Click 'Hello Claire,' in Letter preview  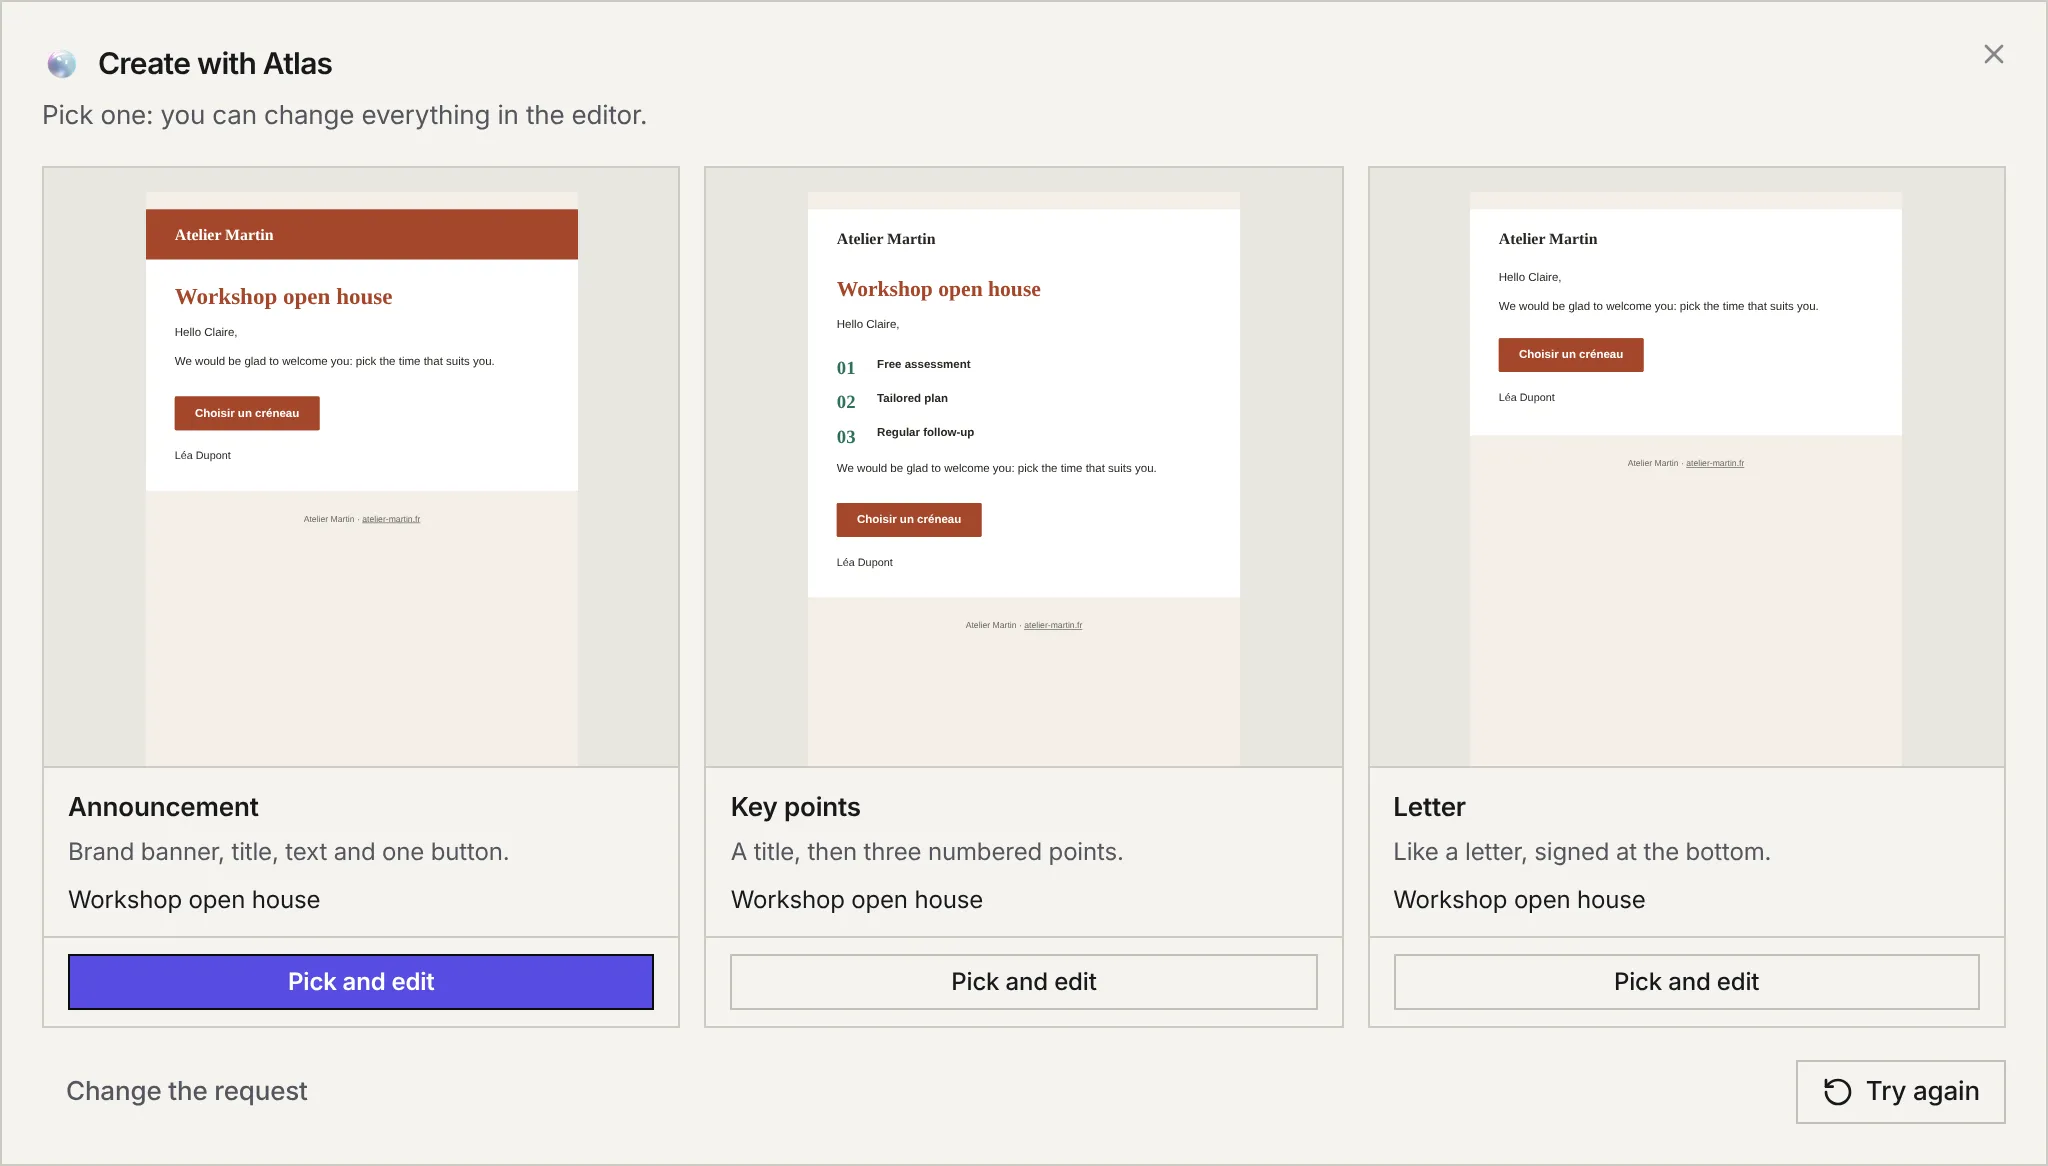click(x=1529, y=277)
